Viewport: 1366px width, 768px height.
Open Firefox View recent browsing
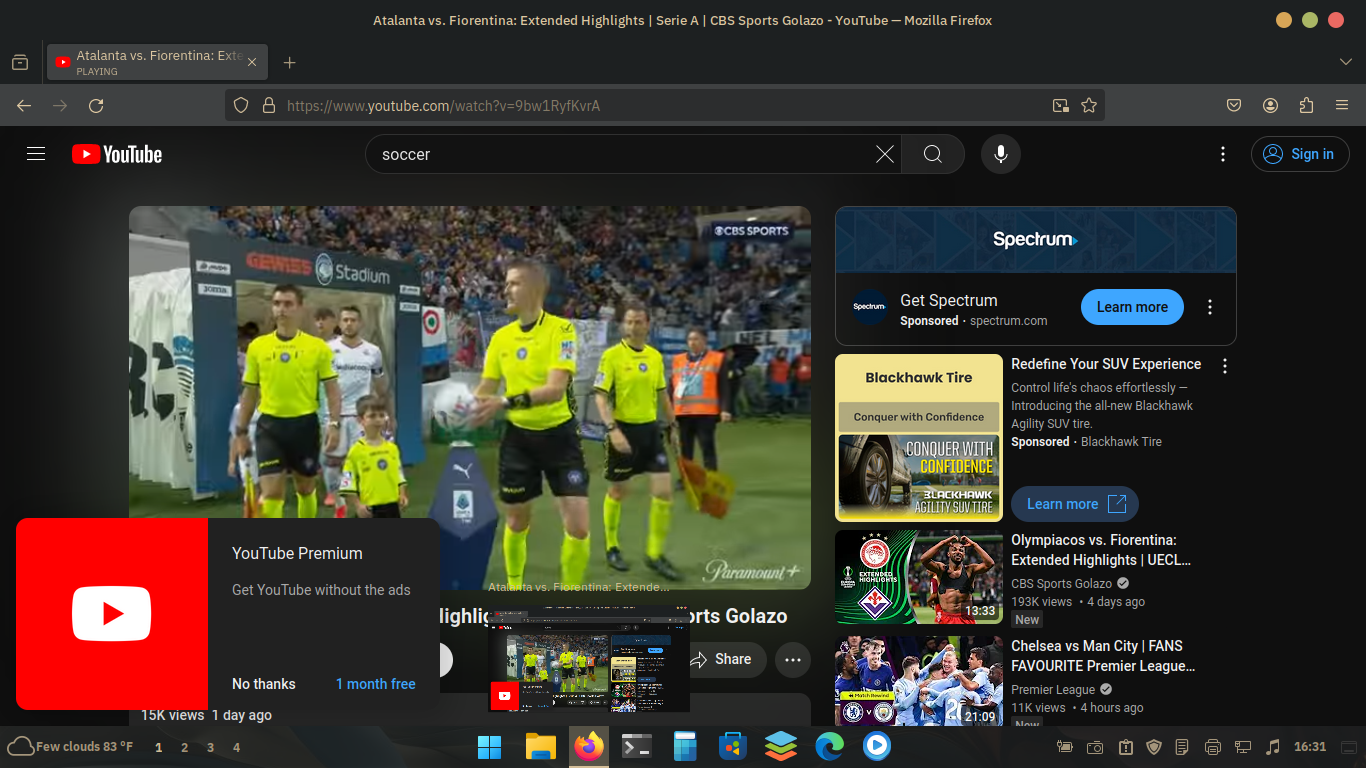[20, 62]
